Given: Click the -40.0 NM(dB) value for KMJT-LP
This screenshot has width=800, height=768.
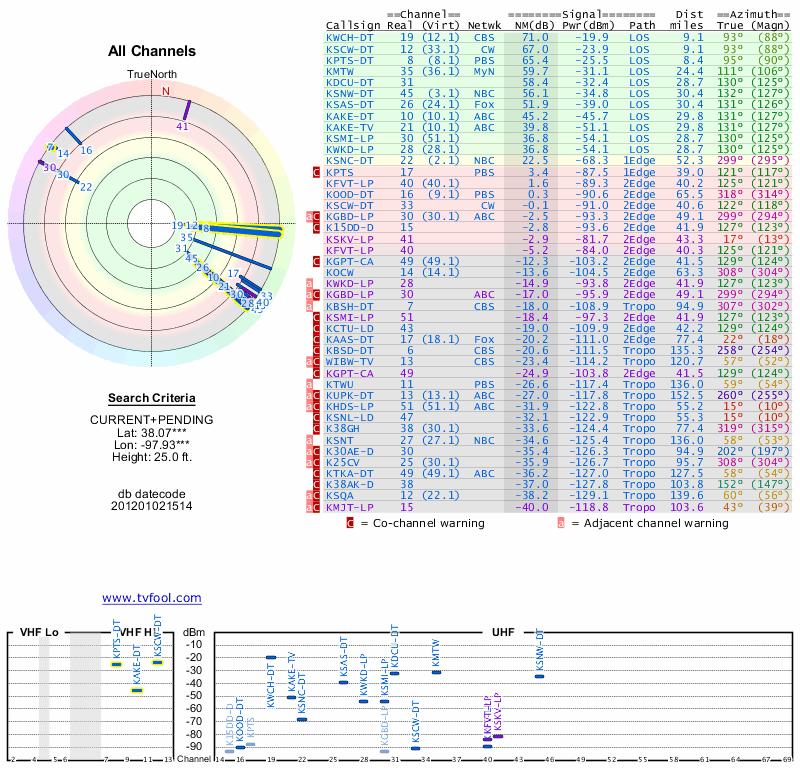Looking at the screenshot, I should point(532,507).
